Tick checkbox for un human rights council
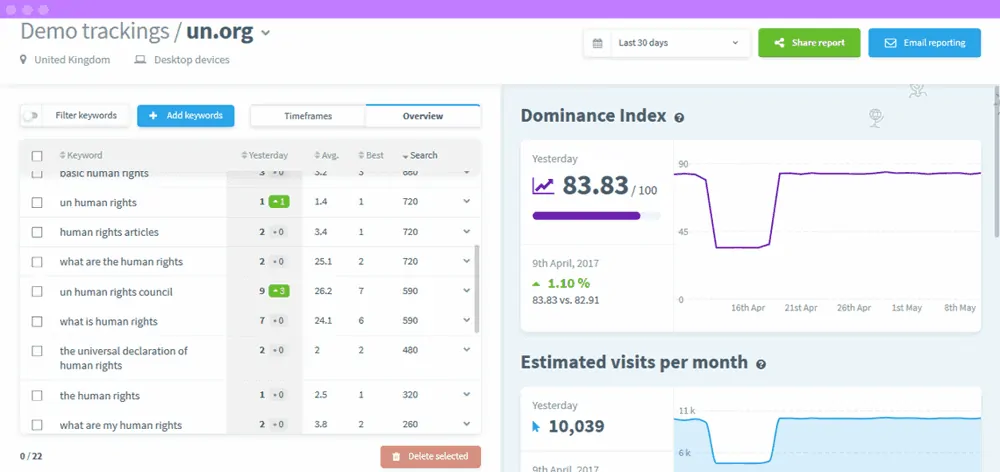1000x472 pixels. click(37, 291)
